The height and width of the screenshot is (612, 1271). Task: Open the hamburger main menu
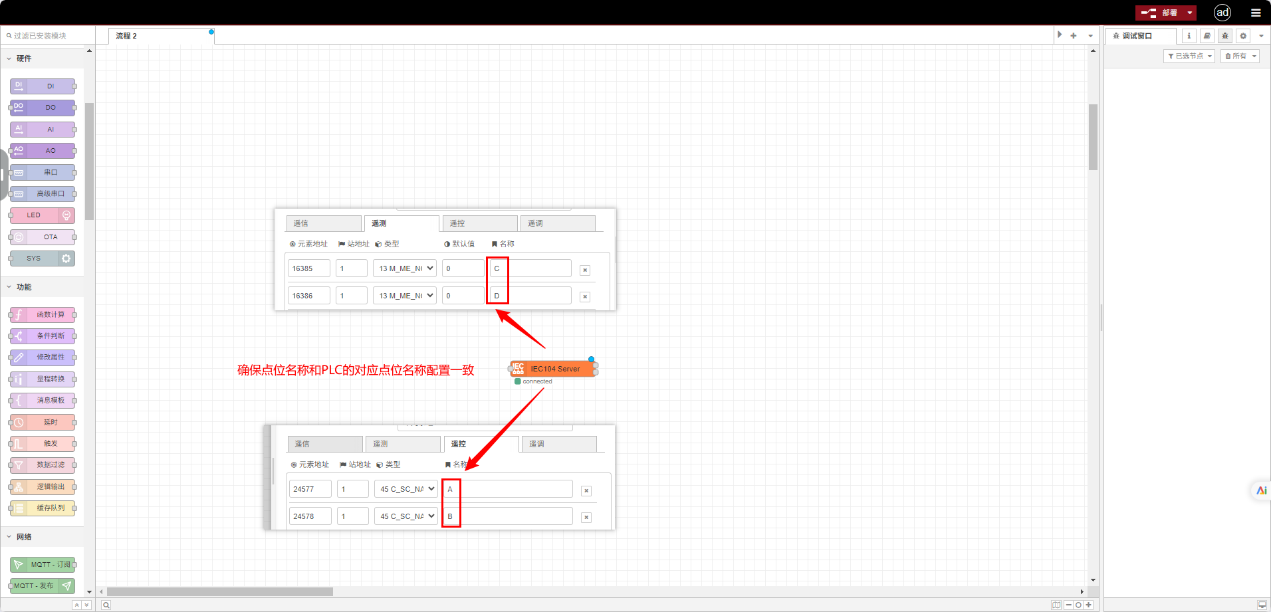click(x=1256, y=13)
